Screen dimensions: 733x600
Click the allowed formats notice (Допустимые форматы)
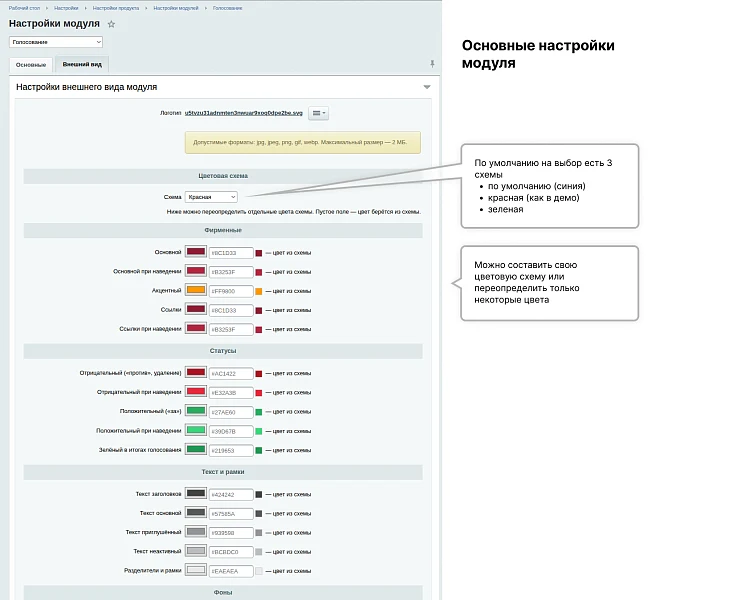[302, 142]
